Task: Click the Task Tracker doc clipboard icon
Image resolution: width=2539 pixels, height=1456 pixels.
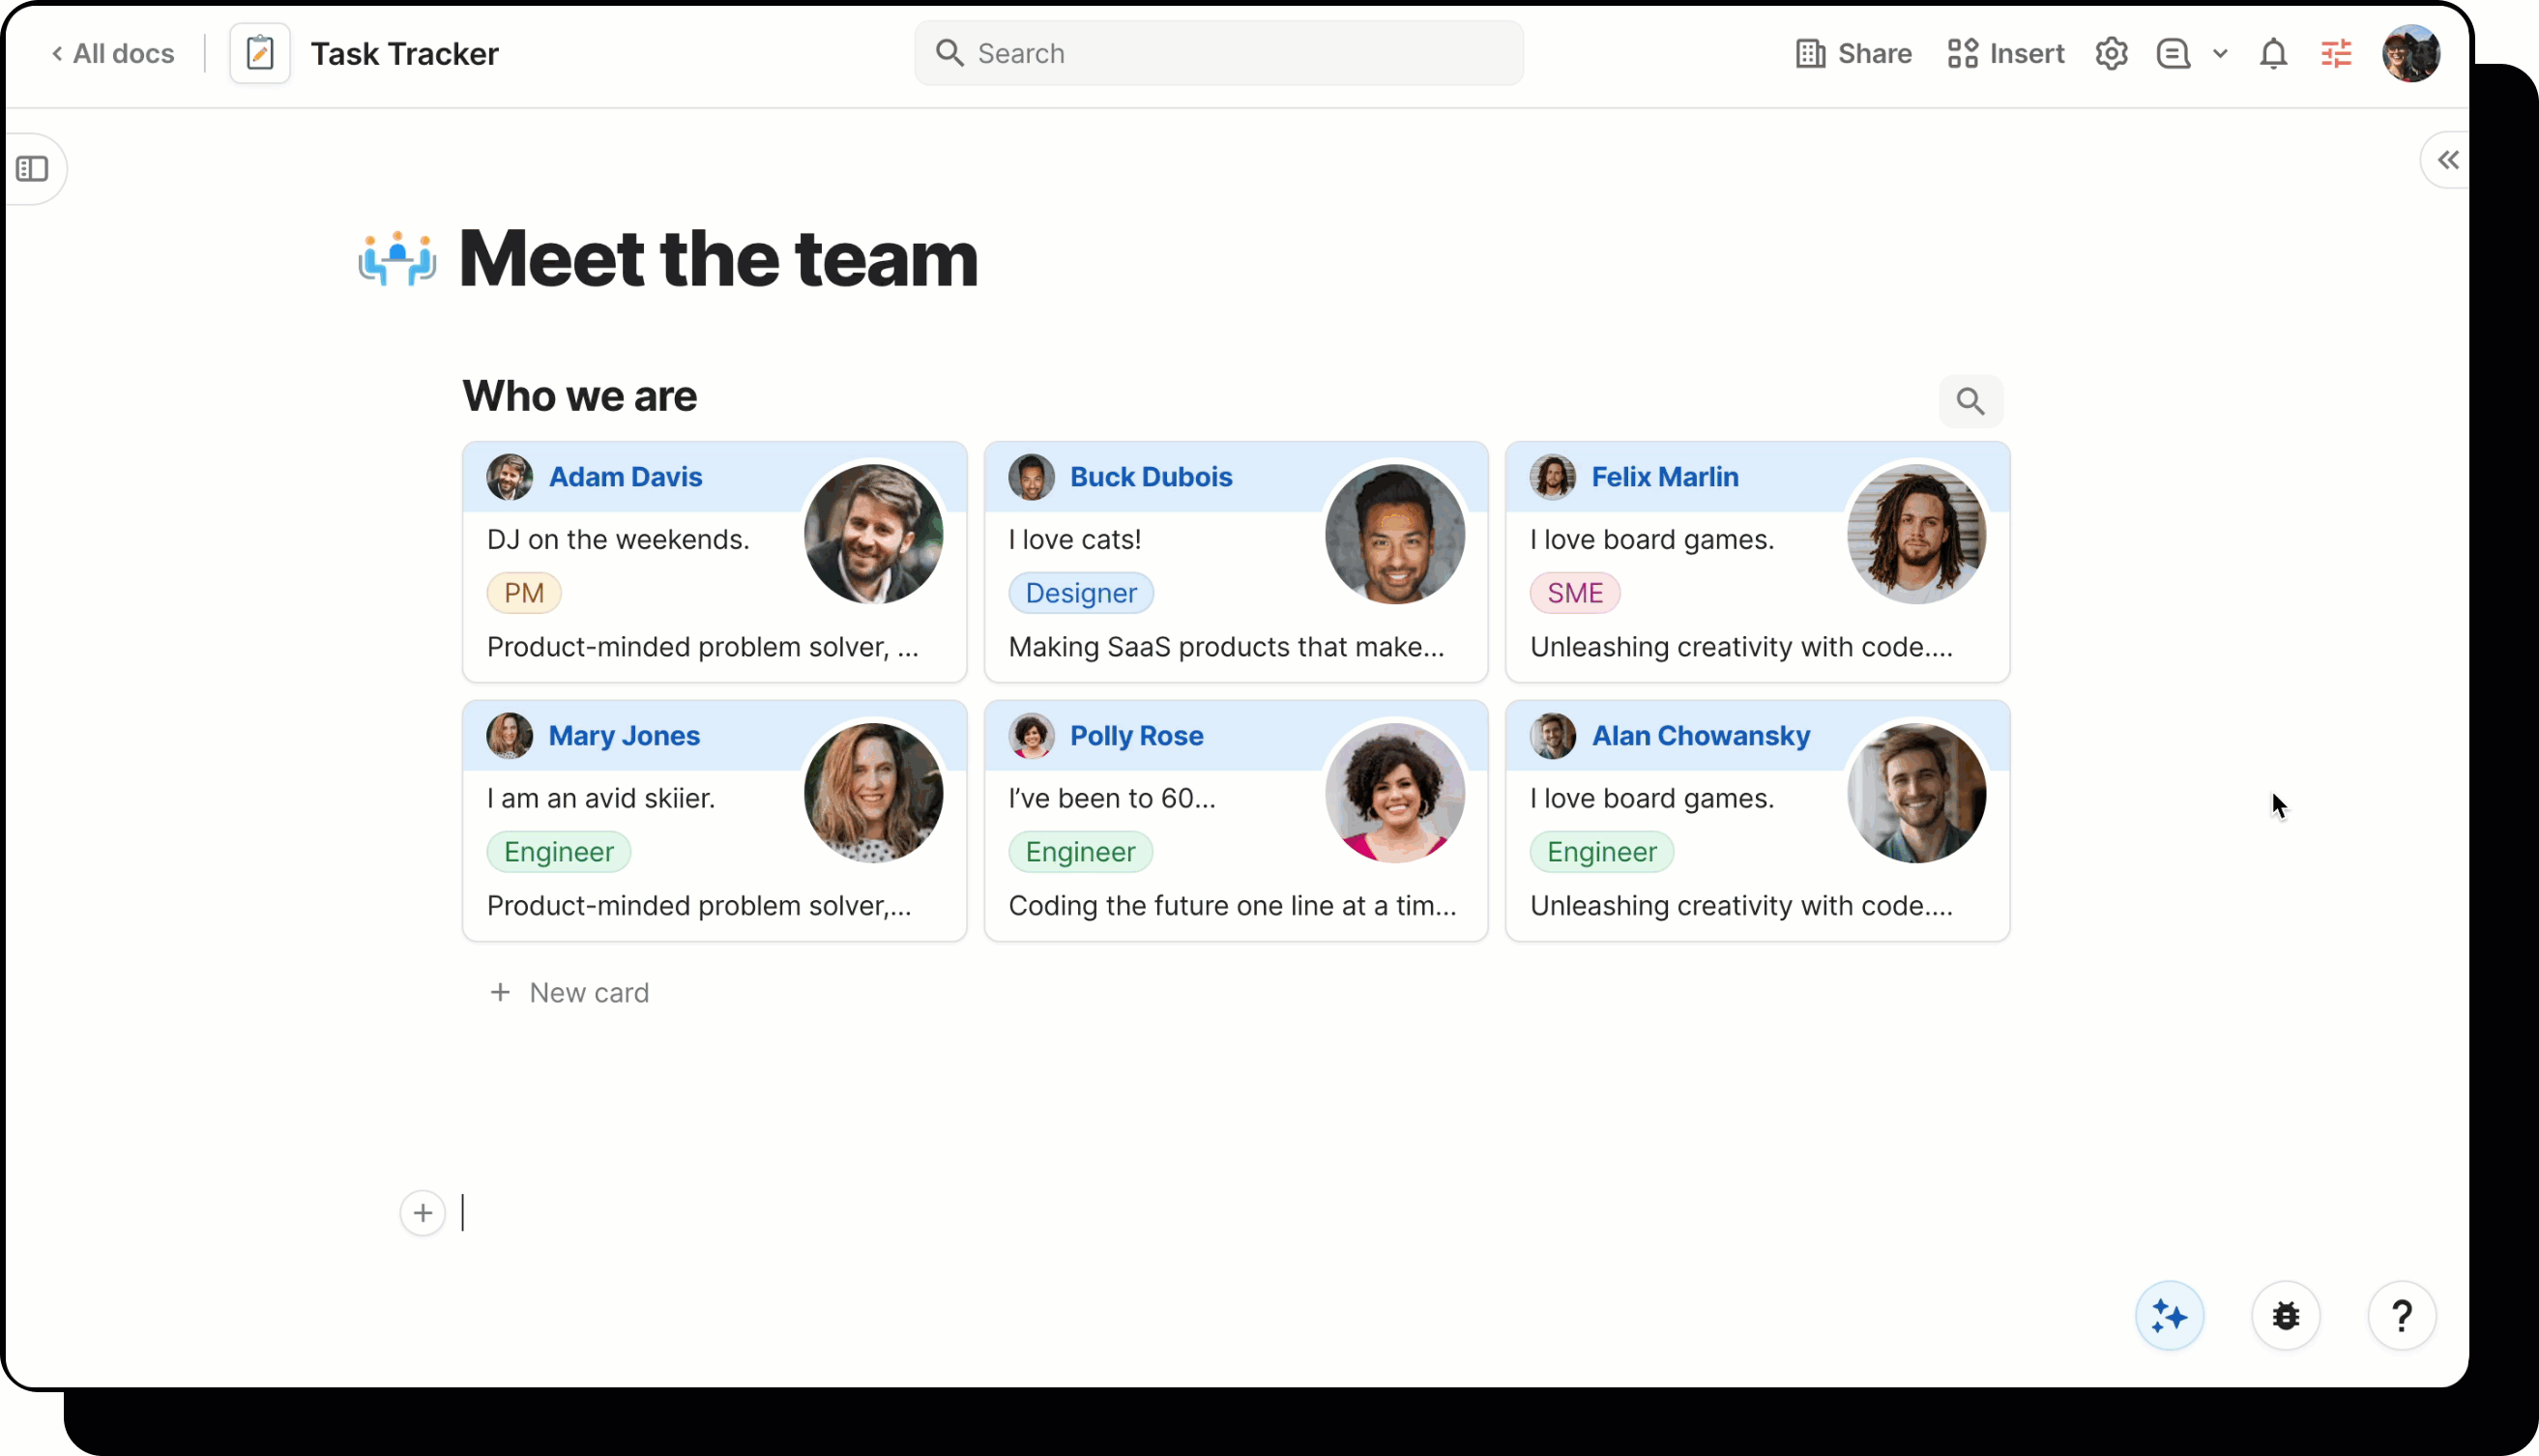Action: [x=260, y=53]
